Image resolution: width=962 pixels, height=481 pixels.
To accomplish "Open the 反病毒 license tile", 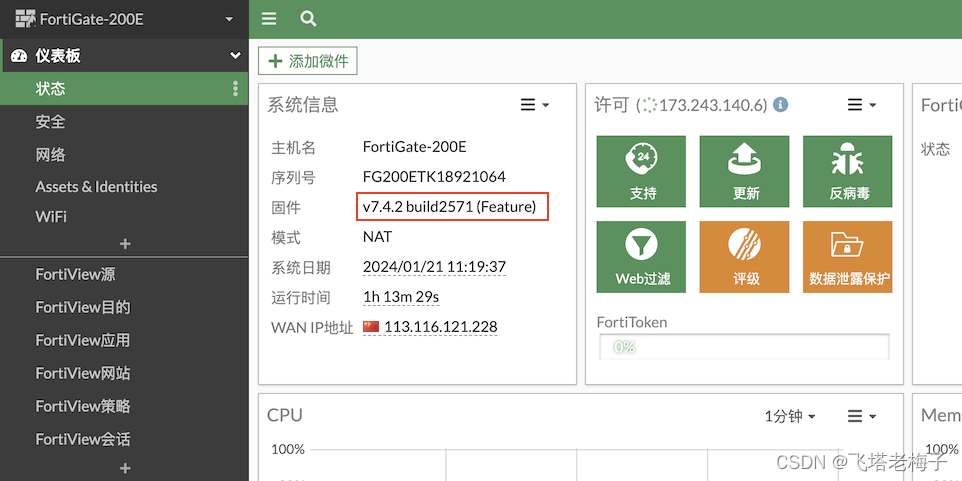I will click(847, 171).
